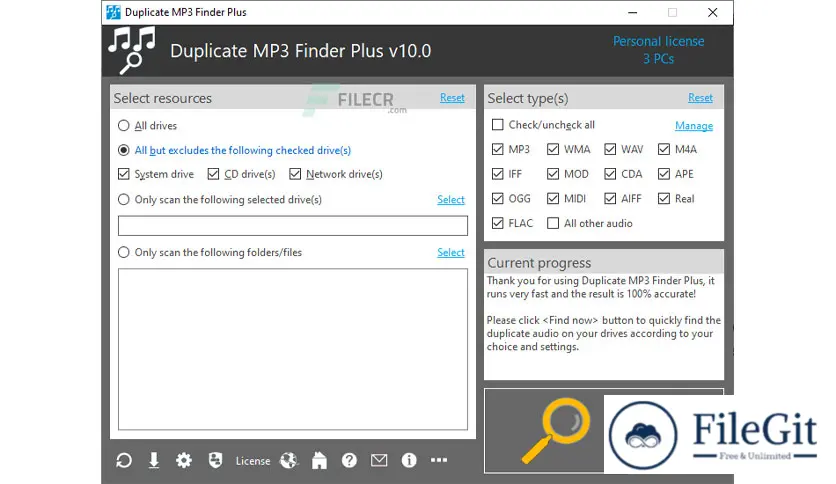Click the shield icon in bottom toolbar

(215, 460)
